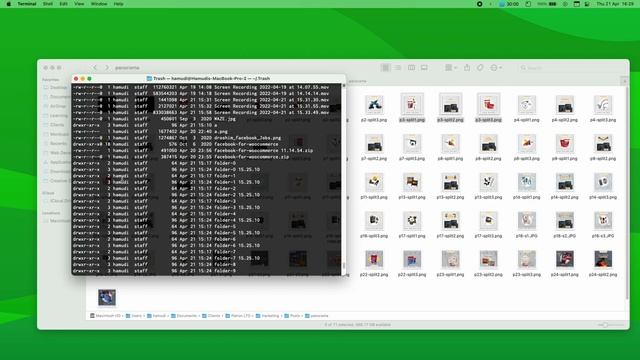
Task: Go back in the Finder window
Action: 95,68
